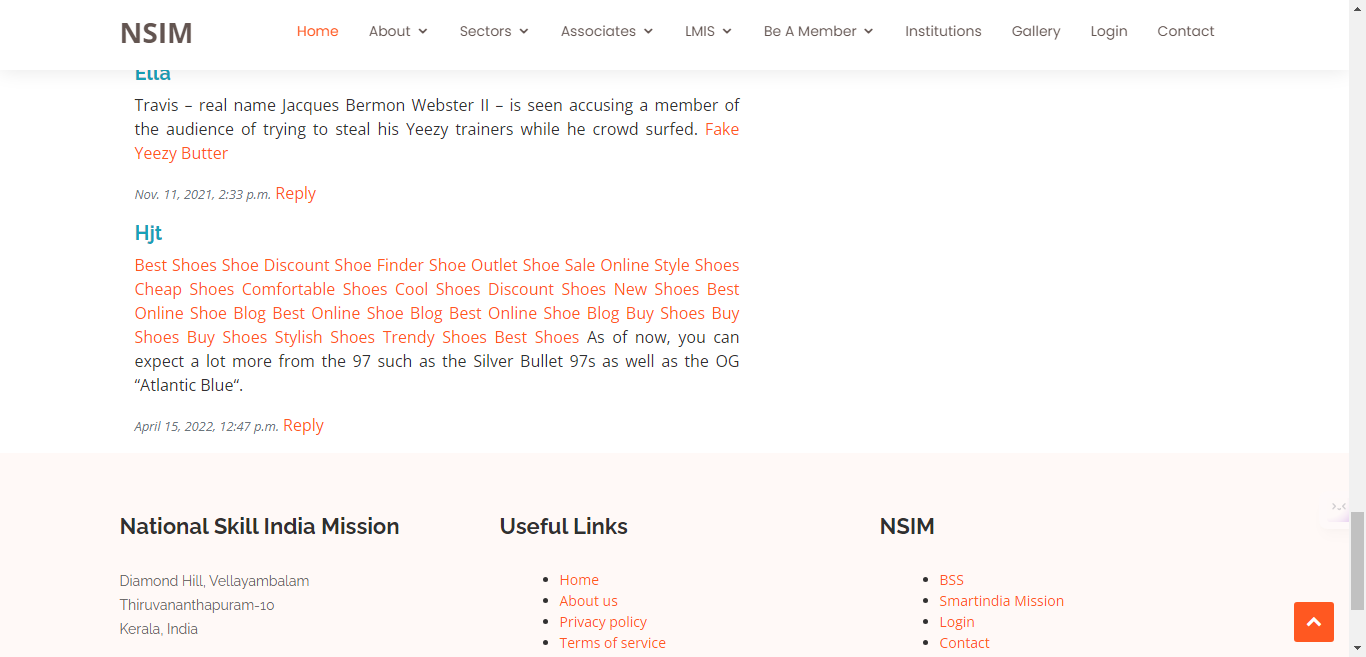Open the LMIS dropdown menu

pyautogui.click(x=708, y=31)
